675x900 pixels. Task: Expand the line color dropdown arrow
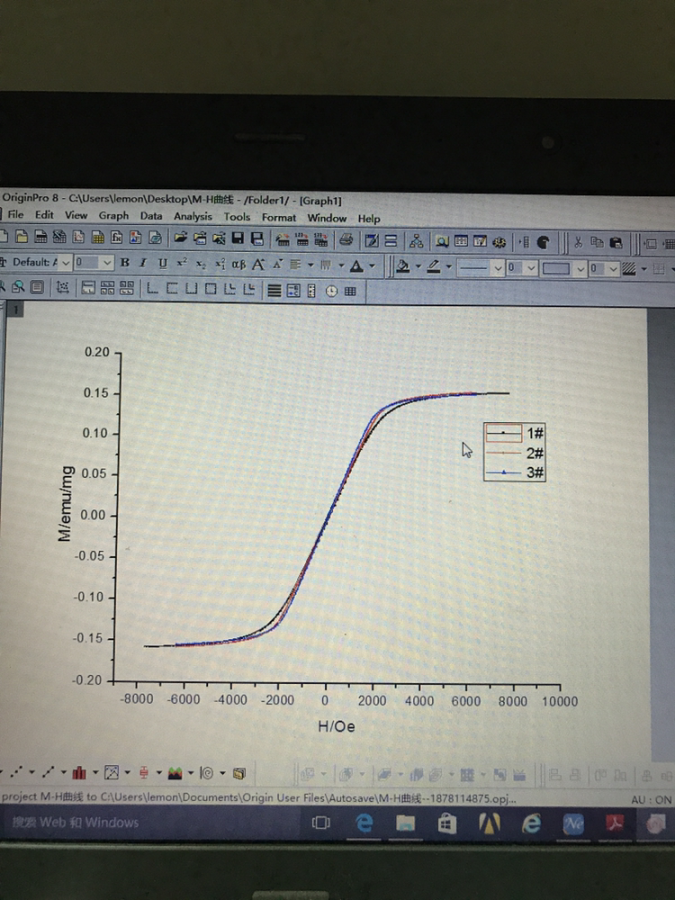449,267
